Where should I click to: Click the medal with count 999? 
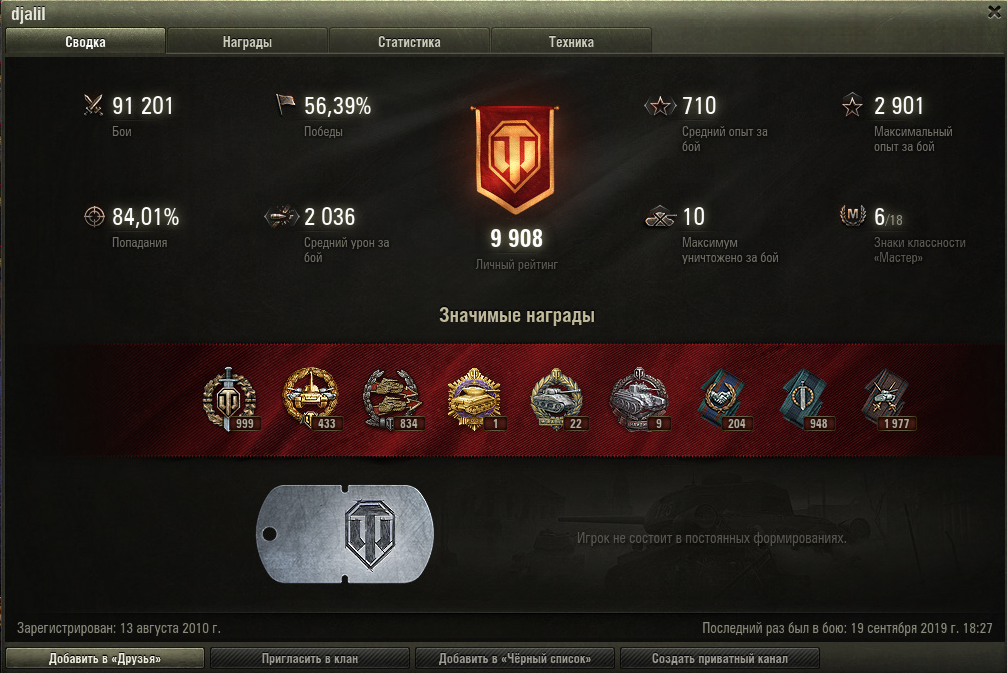click(x=230, y=399)
